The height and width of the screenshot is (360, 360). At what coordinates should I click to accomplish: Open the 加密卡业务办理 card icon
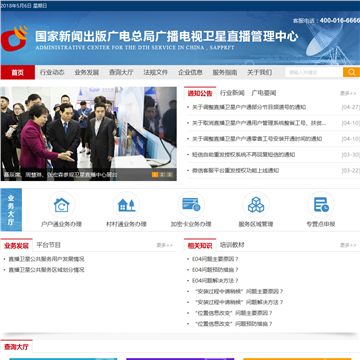point(191,205)
